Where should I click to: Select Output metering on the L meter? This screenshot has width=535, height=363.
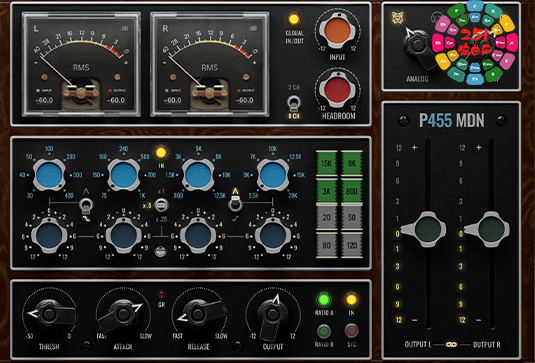tap(117, 91)
